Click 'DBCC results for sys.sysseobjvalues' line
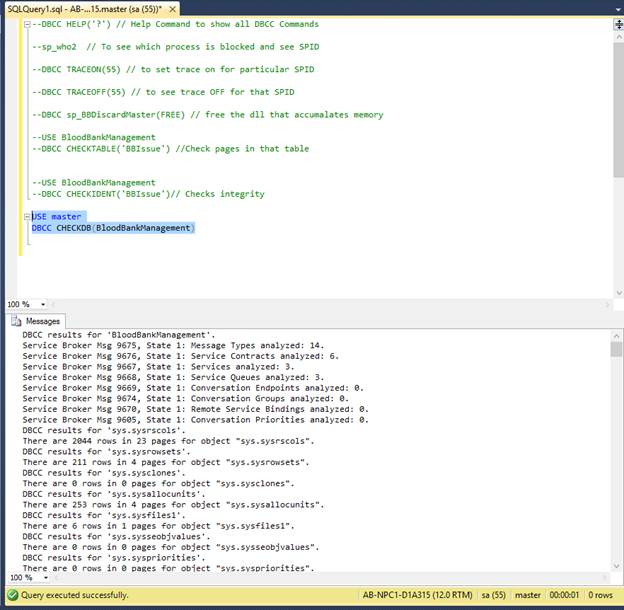Screen dimensions: 624x610 coord(116,536)
